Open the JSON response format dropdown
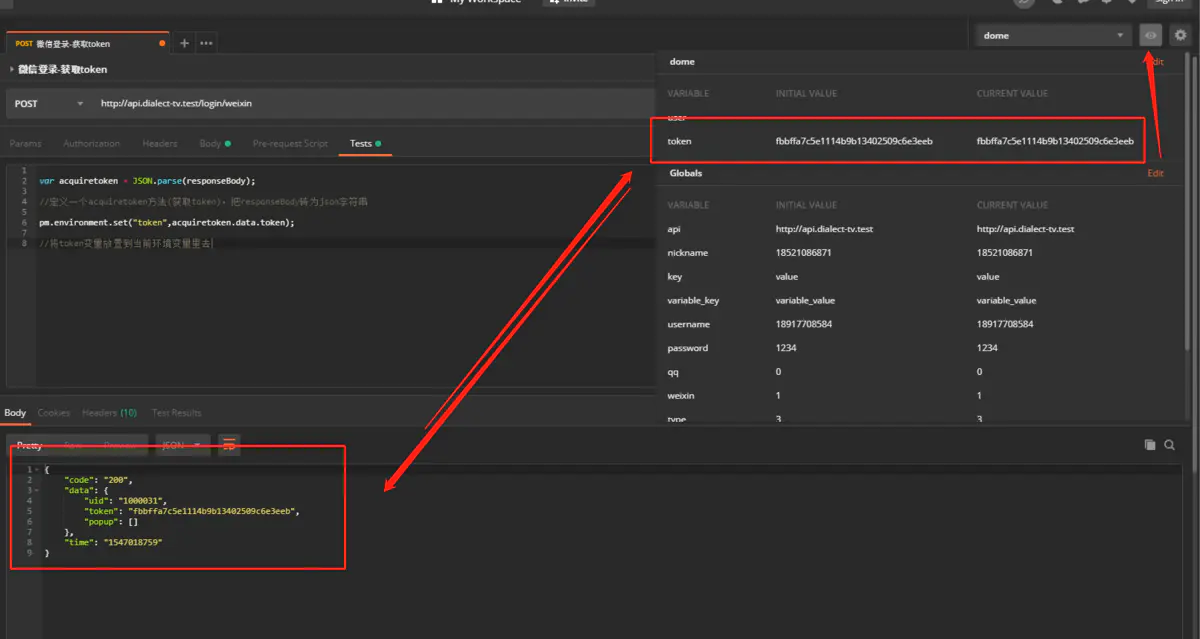1200x639 pixels. click(182, 445)
